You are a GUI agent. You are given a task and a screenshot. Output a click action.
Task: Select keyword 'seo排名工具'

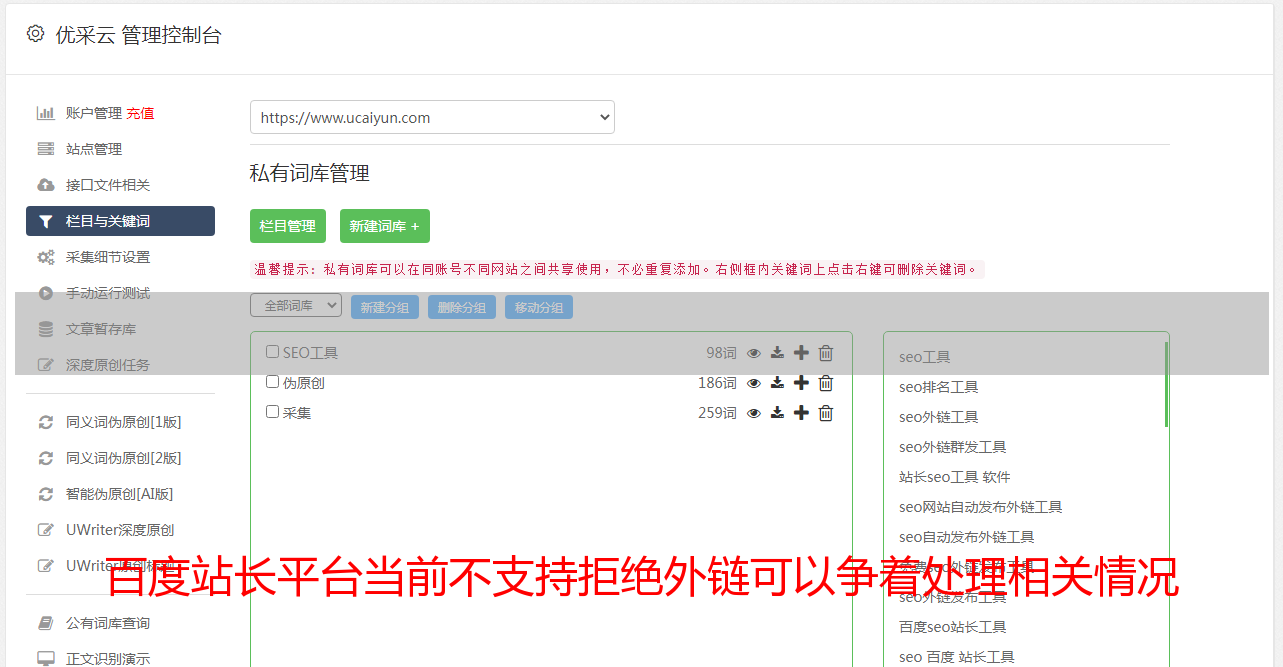tap(939, 387)
